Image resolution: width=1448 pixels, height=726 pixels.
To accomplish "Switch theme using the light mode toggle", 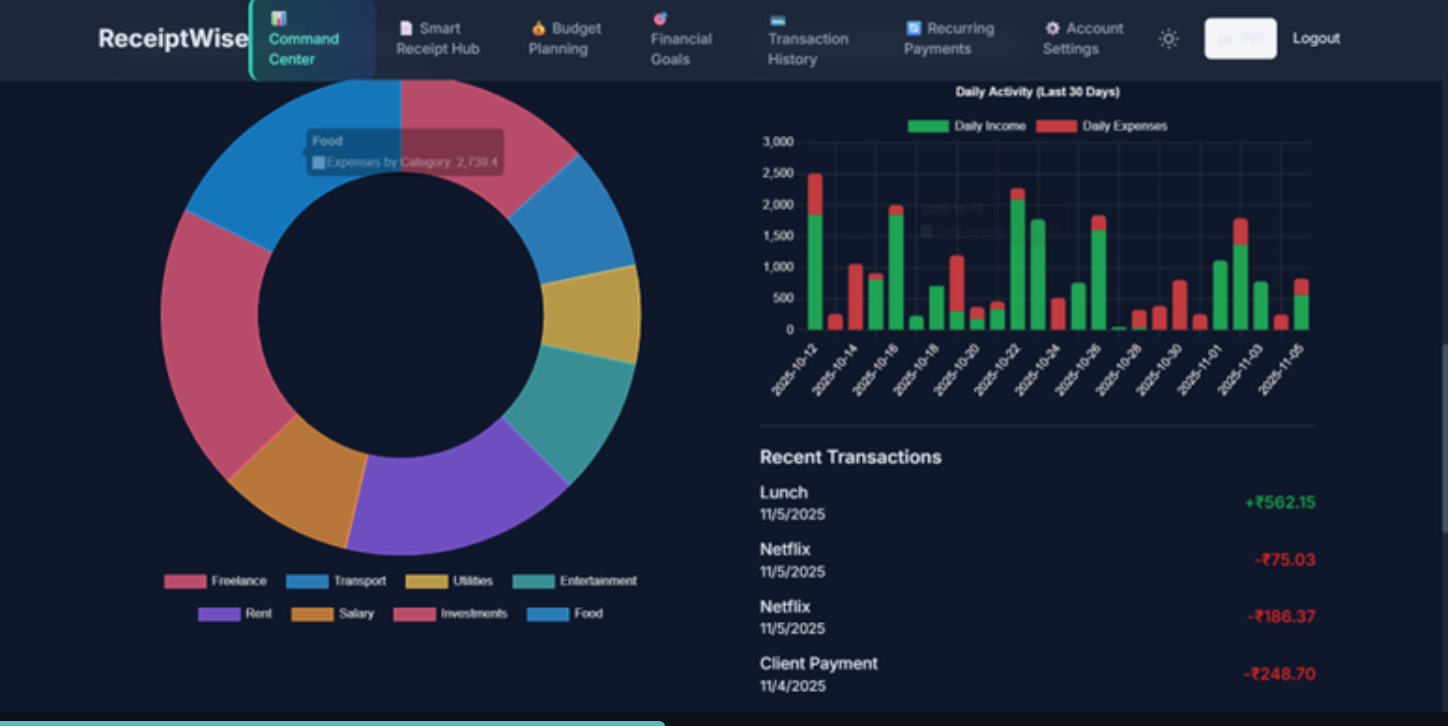I will point(1167,36).
